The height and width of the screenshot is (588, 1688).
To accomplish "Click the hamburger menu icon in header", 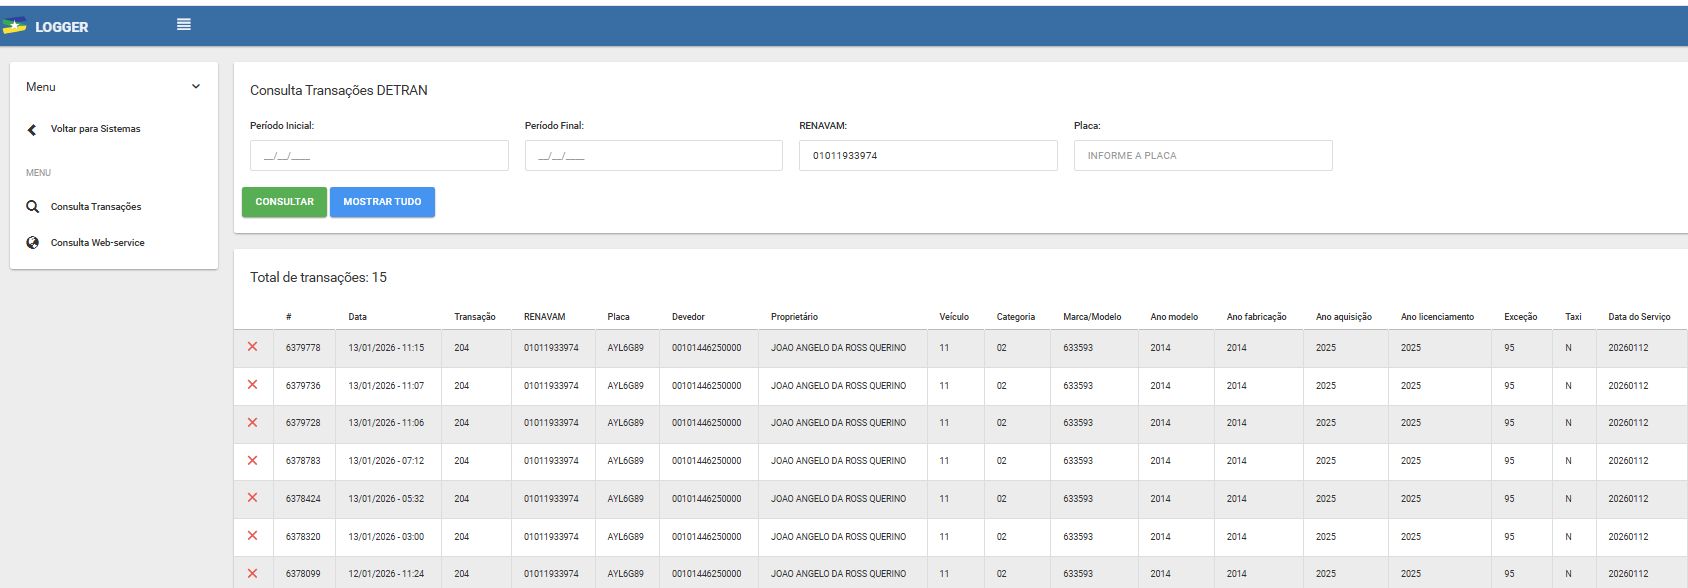I will (184, 25).
